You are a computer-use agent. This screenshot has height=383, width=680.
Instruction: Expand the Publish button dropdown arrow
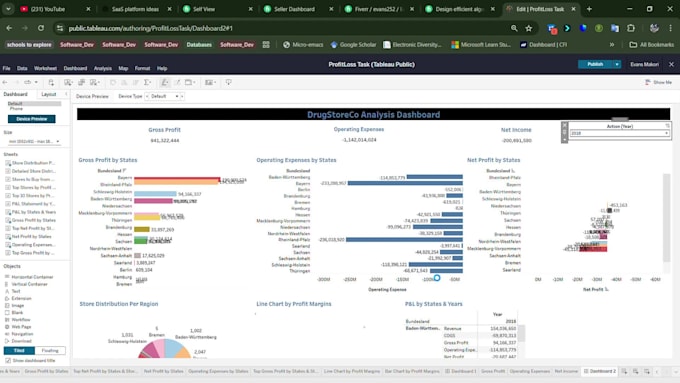point(617,64)
